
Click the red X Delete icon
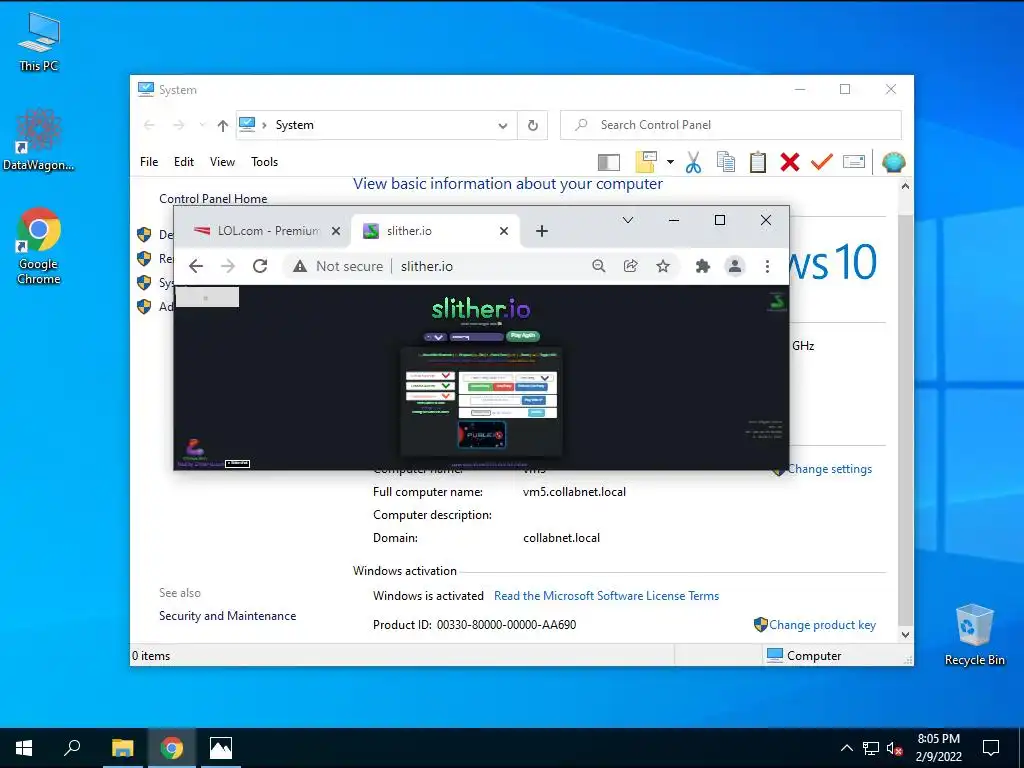(790, 162)
